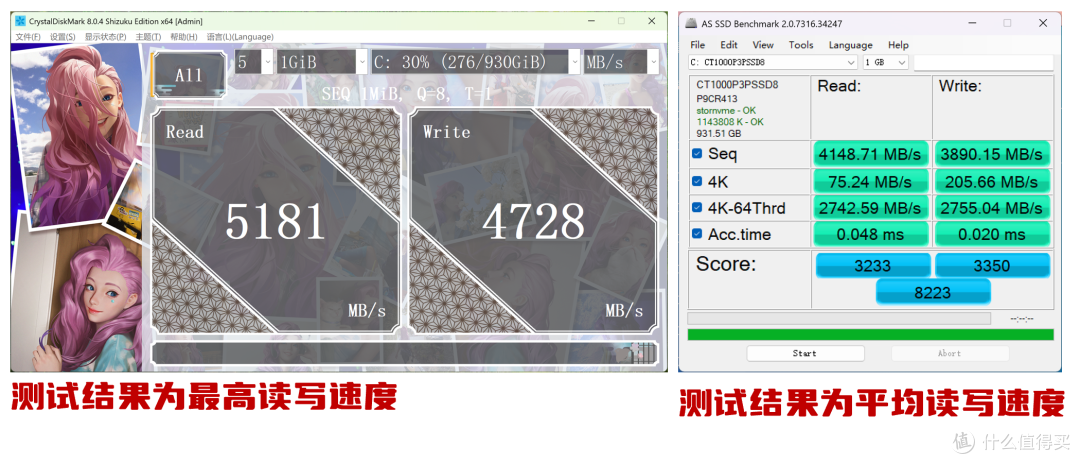Run all tests with the All button
Screen dimensions: 1080x464
(188, 74)
